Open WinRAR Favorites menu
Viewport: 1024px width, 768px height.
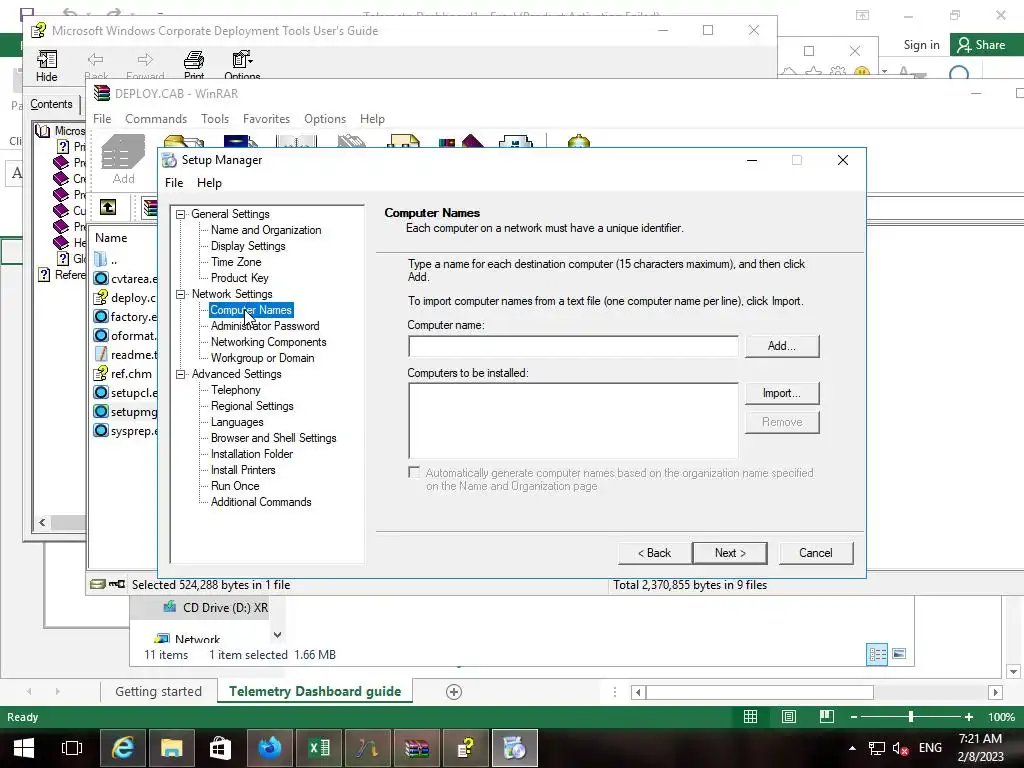(266, 119)
